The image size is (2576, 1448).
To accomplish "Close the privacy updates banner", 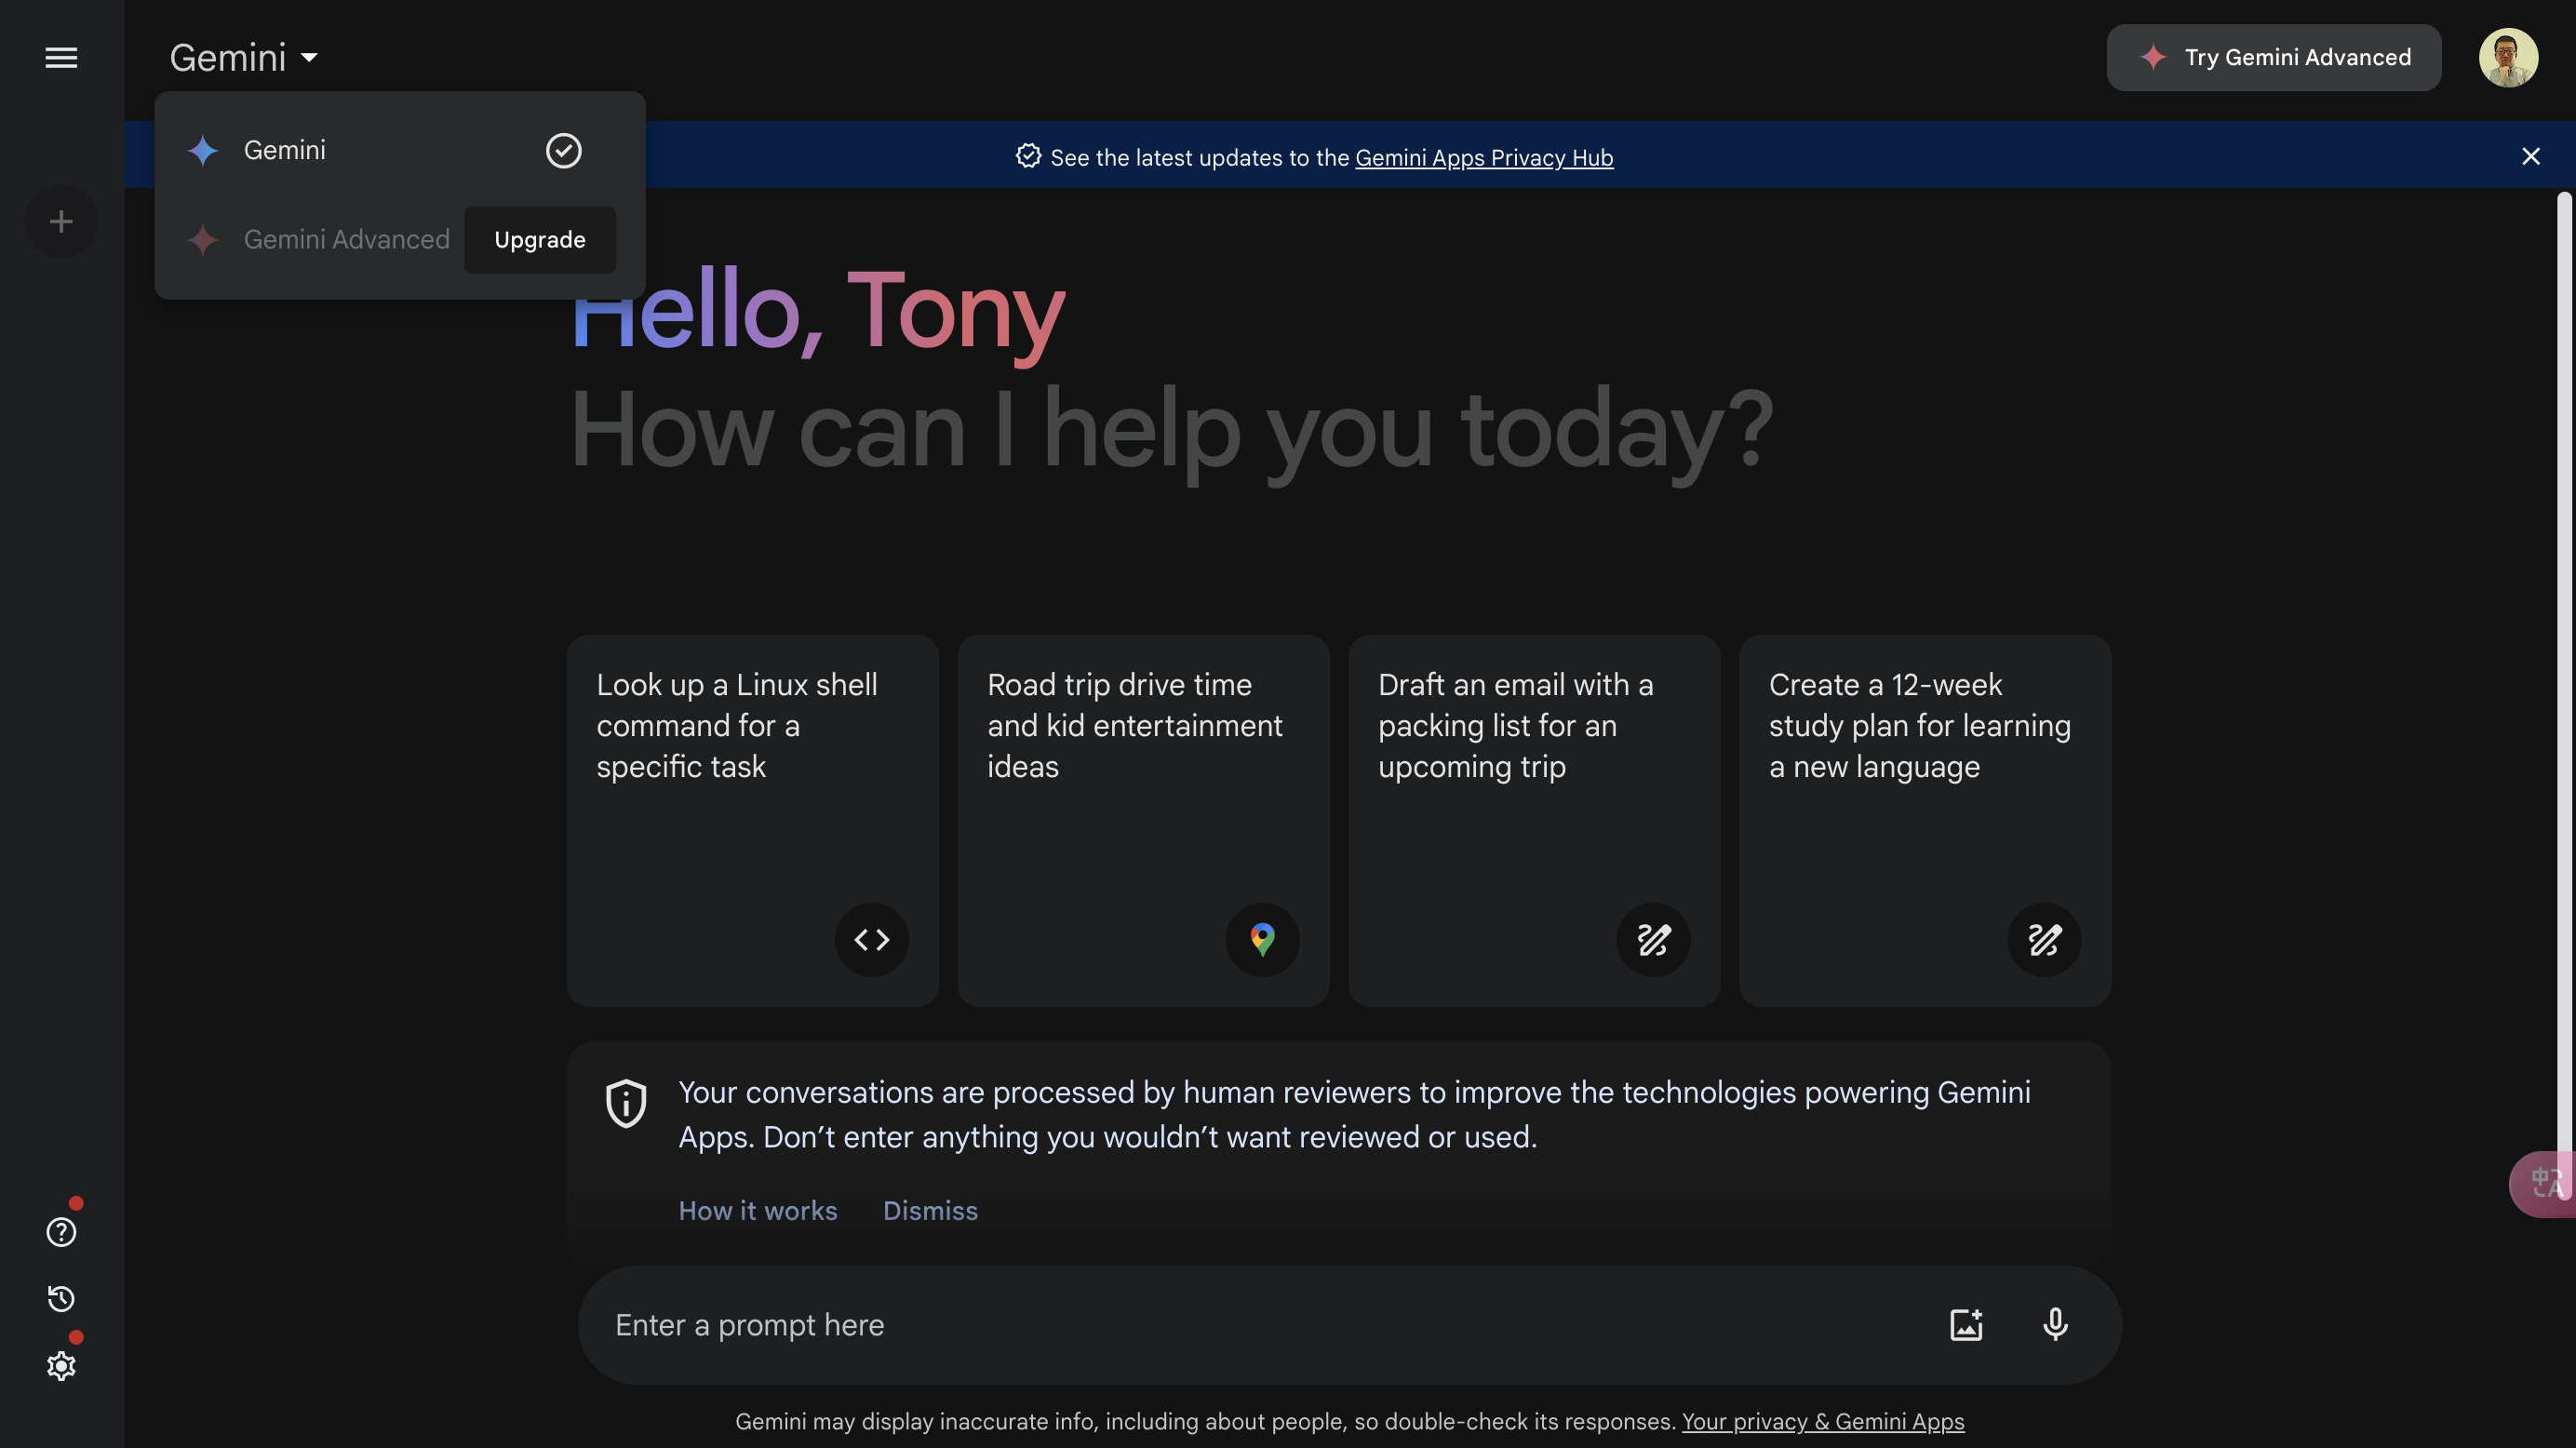I will click(2530, 156).
